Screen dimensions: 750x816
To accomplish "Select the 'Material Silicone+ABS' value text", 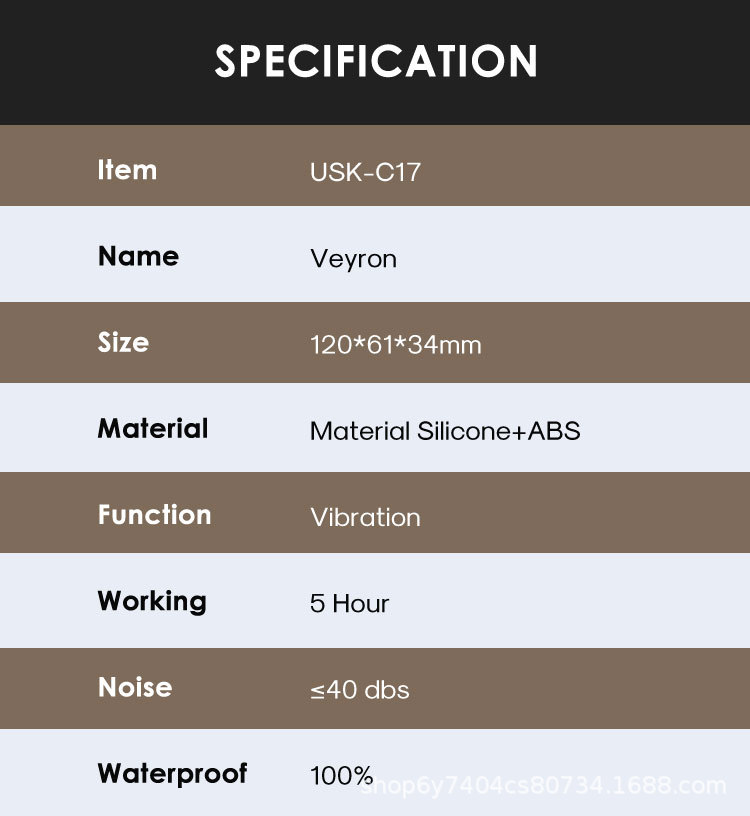I will (445, 431).
